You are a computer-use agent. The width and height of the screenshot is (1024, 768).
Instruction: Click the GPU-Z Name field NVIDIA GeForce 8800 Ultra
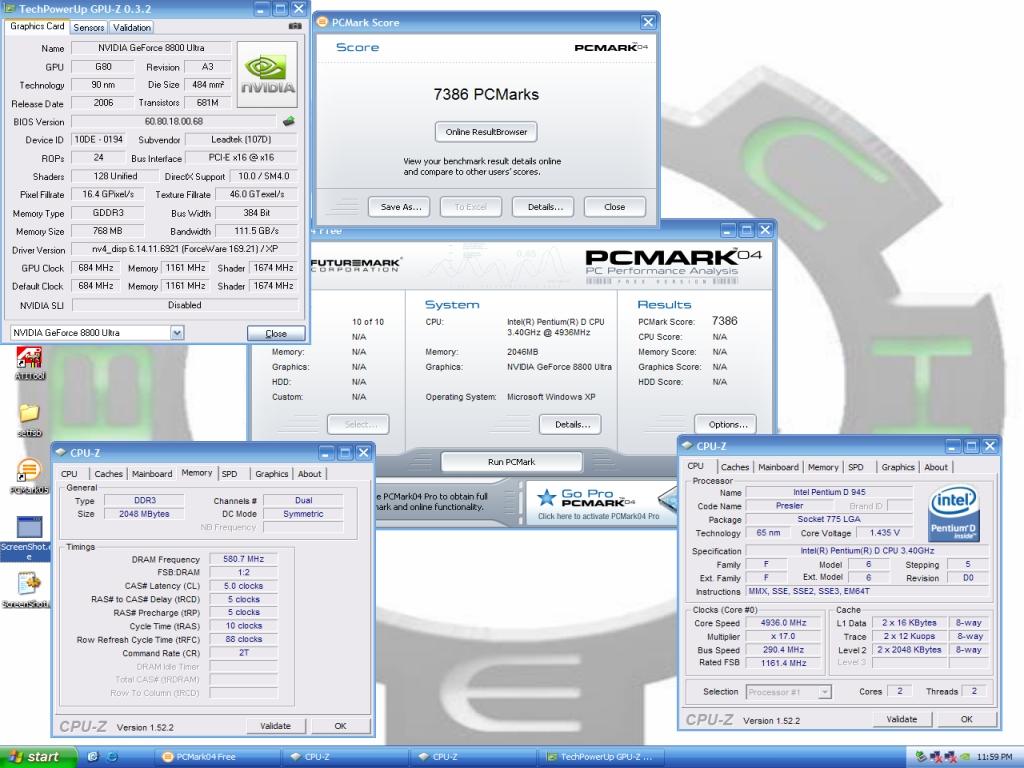(150, 48)
